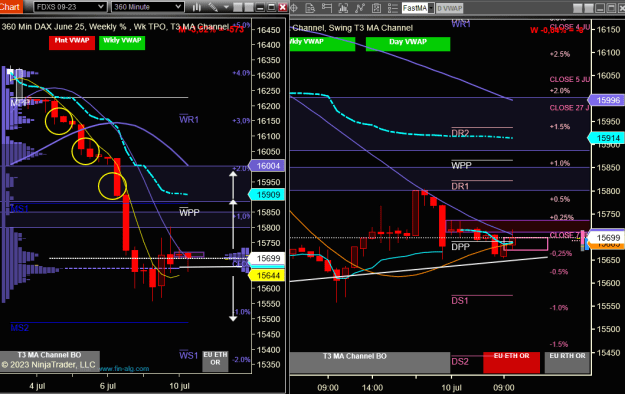This screenshot has height=394, width=625.
Task: Expand the FastMA dropdown
Action: click(431, 8)
